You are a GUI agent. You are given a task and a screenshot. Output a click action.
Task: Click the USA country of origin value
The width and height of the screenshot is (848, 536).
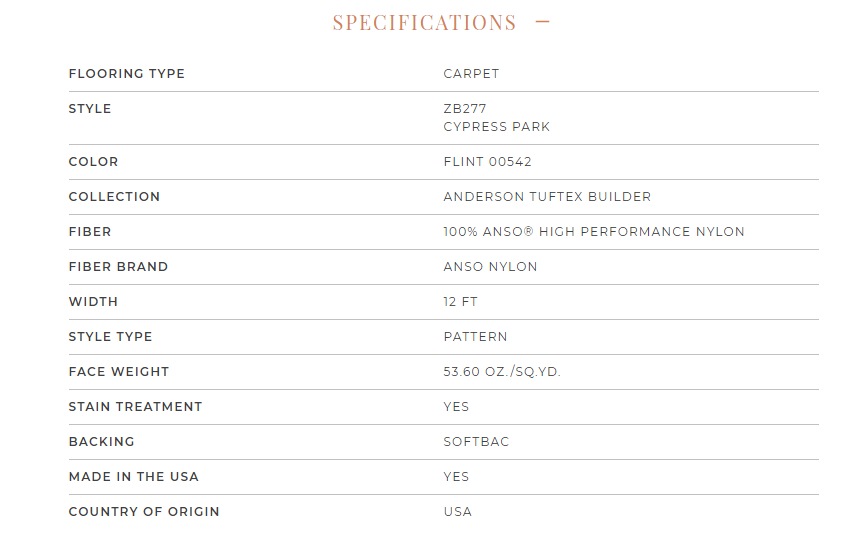tap(458, 512)
